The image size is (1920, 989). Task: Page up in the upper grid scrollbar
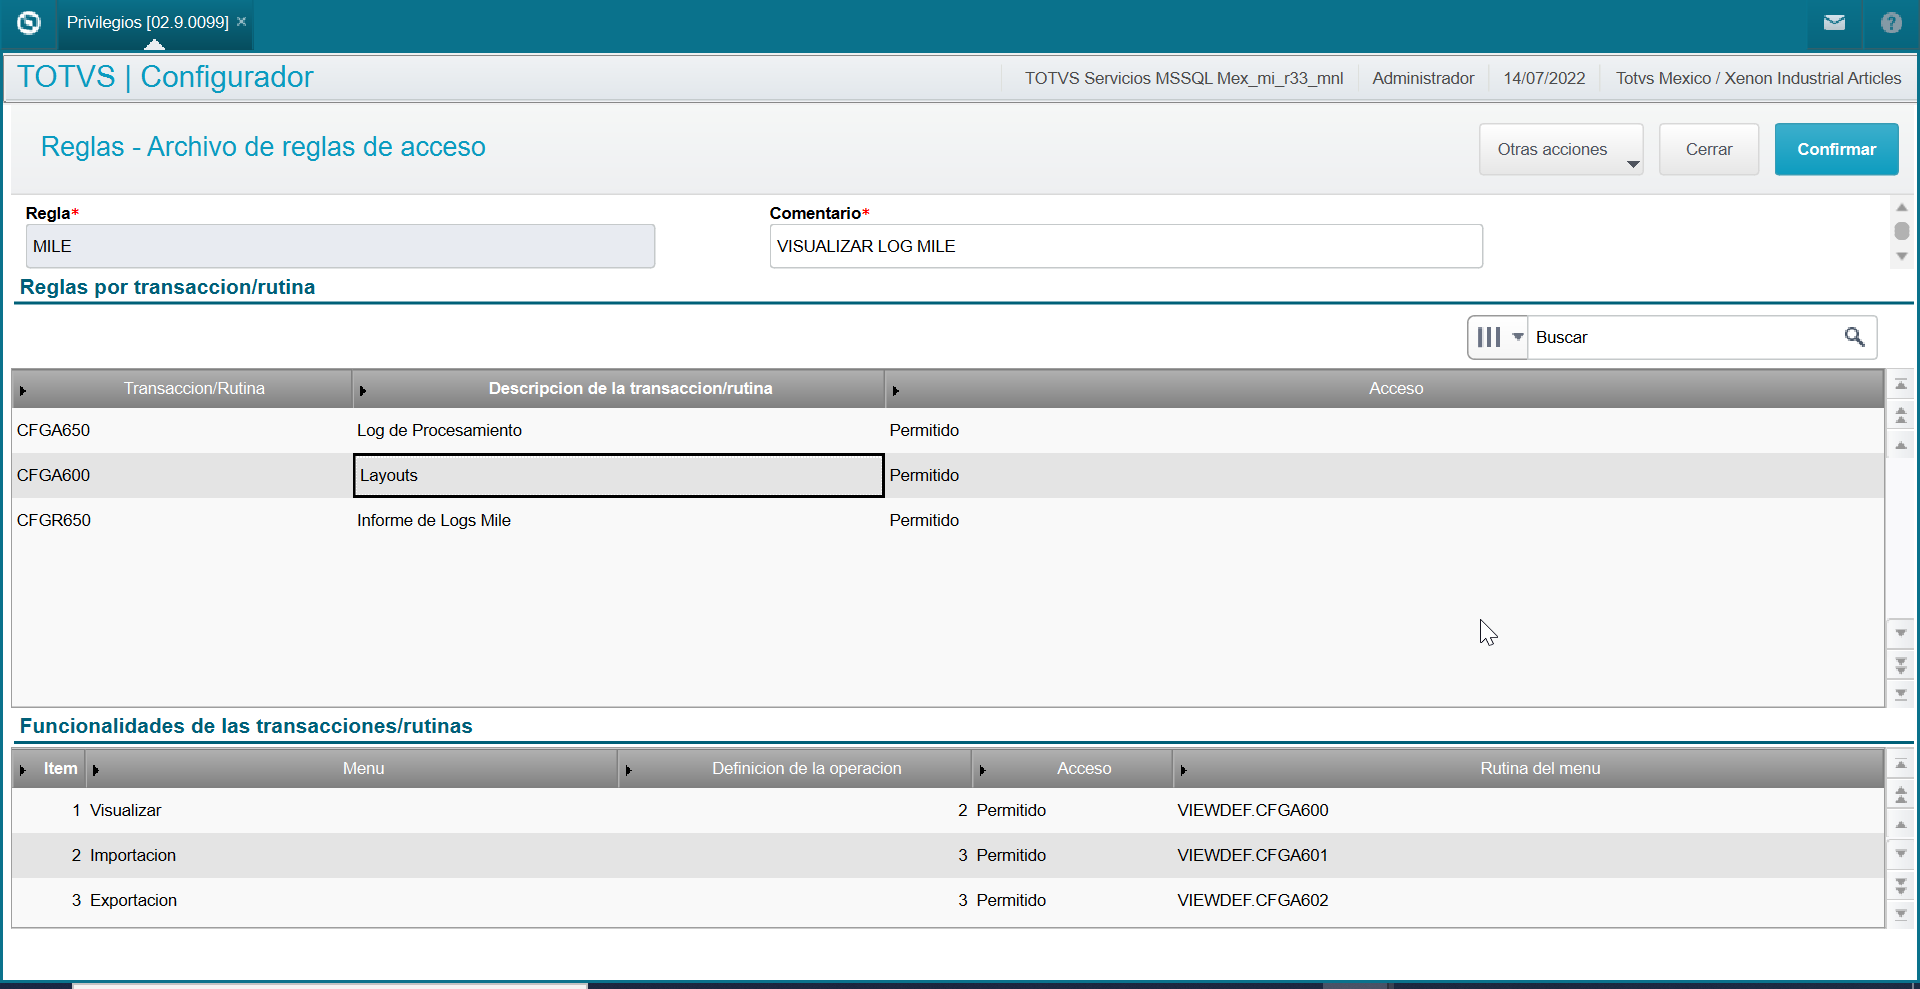tap(1901, 415)
